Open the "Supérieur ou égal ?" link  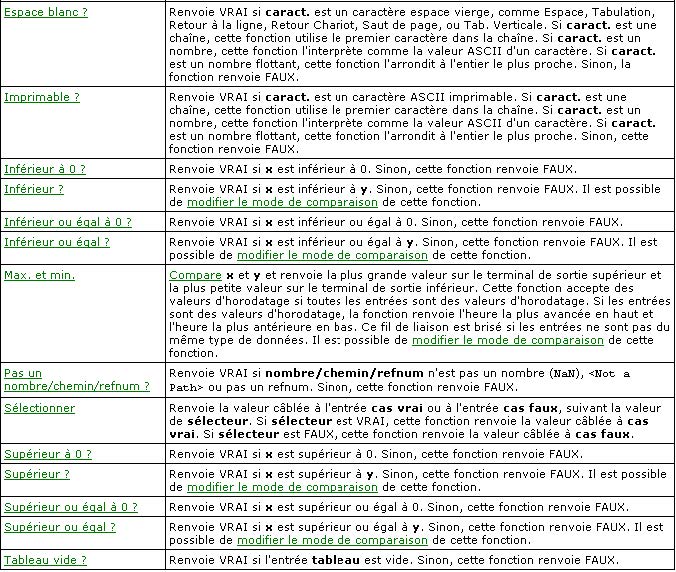click(x=60, y=527)
